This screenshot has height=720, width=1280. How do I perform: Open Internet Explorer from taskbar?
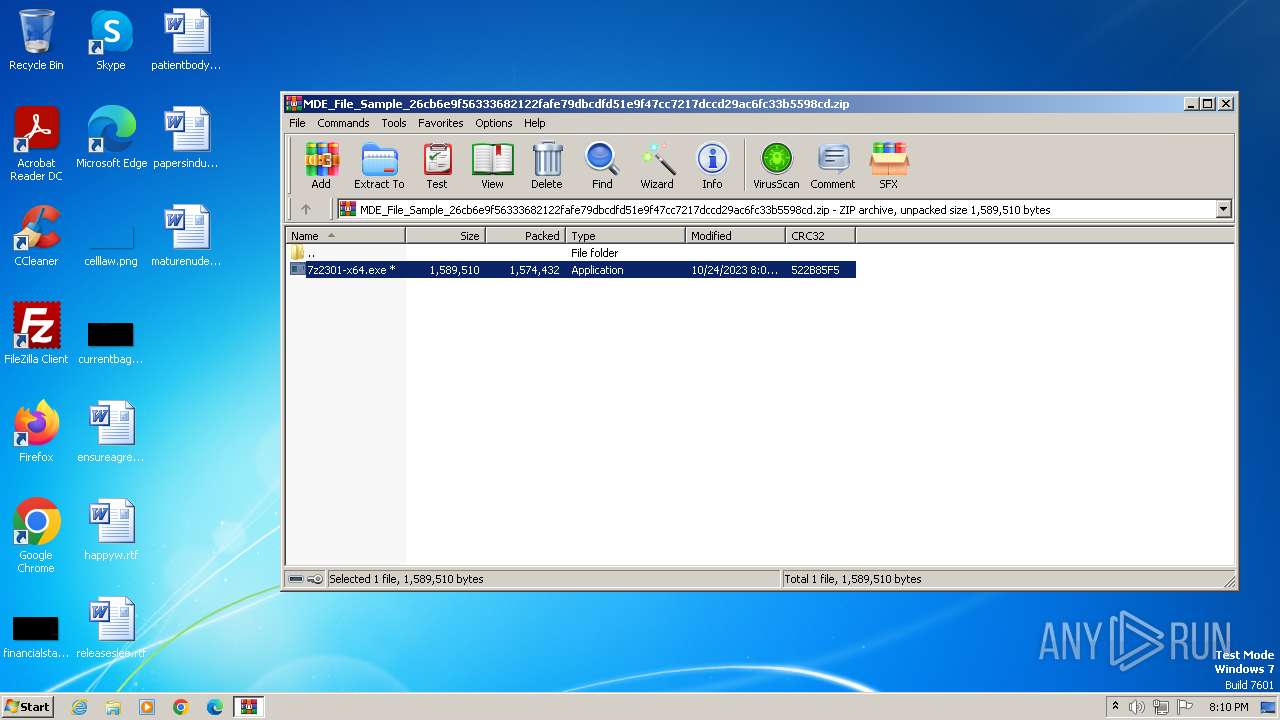(80, 707)
